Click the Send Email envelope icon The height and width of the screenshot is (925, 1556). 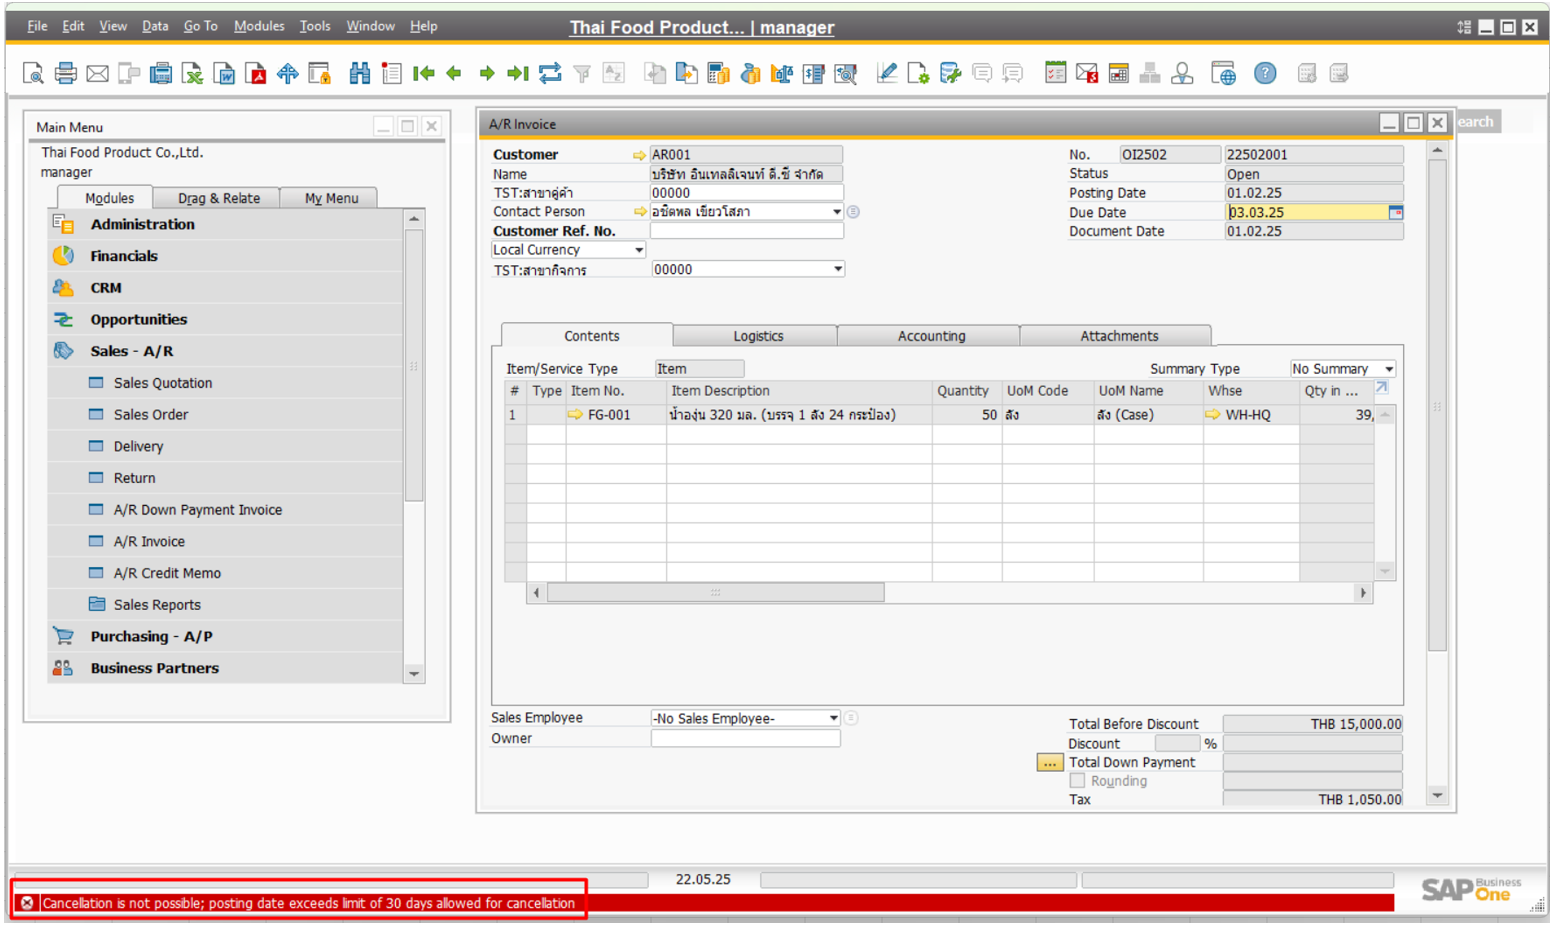[x=97, y=73]
